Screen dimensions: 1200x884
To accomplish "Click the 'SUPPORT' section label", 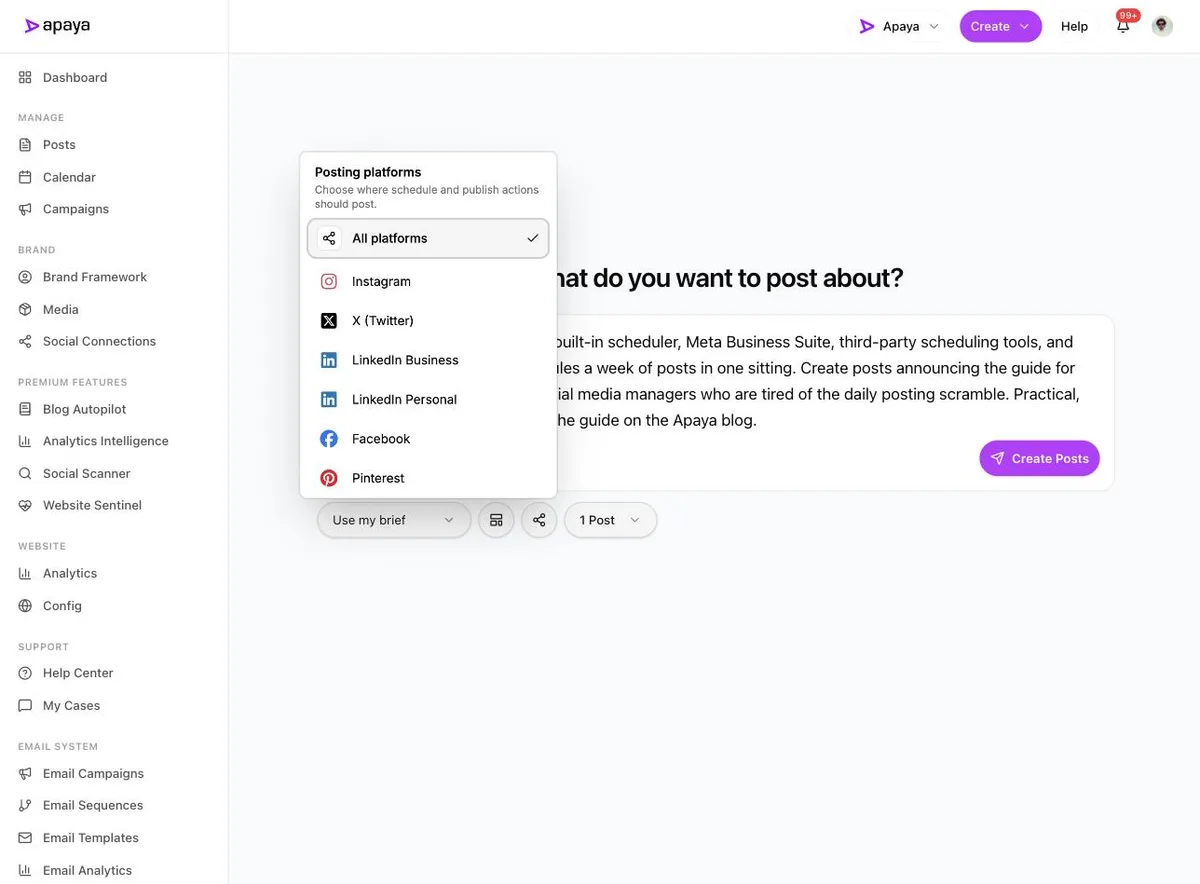I will (x=43, y=647).
